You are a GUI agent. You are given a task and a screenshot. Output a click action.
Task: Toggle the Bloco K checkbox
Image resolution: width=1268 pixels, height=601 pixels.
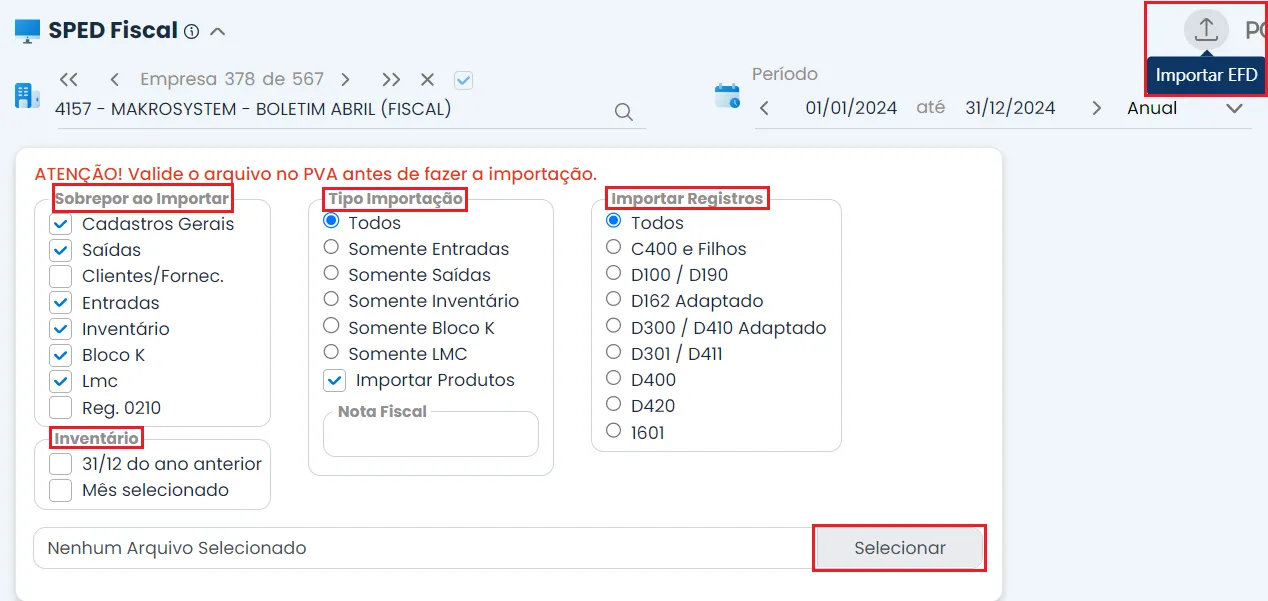pyautogui.click(x=61, y=355)
